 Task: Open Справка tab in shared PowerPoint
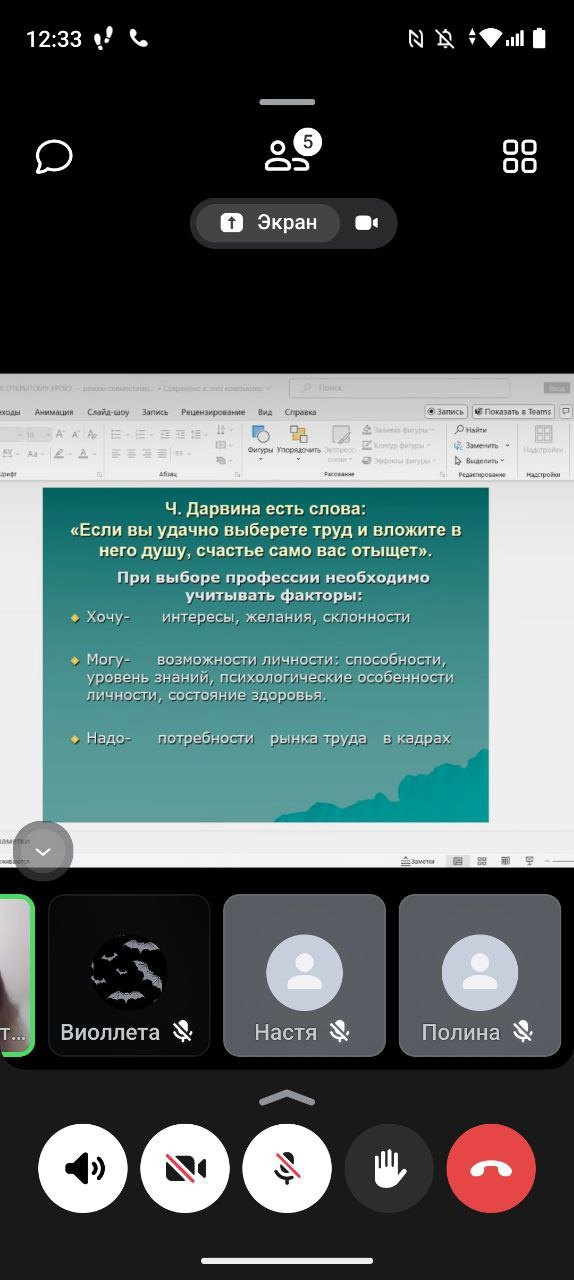(300, 411)
